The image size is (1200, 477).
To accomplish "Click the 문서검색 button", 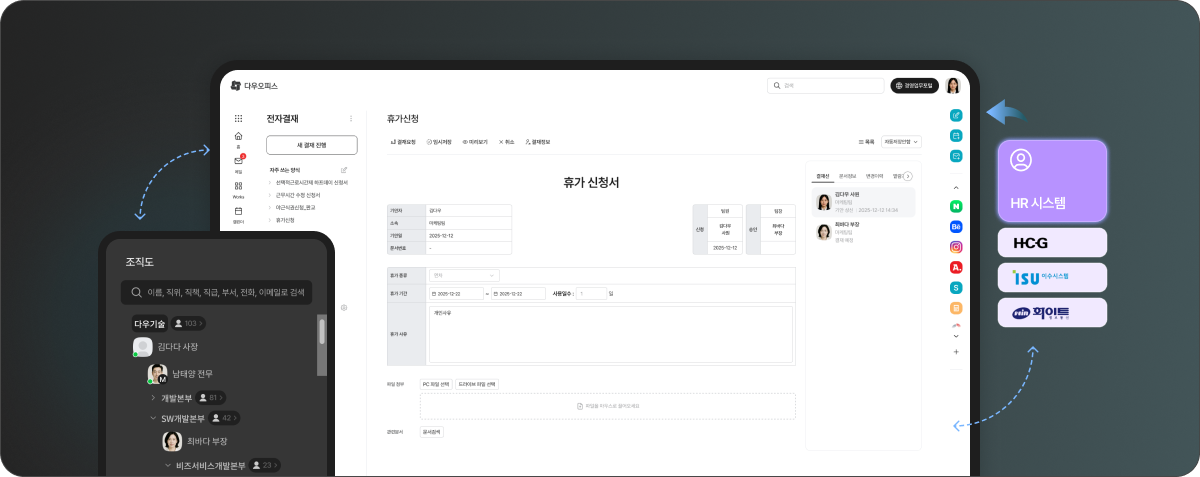I will (431, 432).
